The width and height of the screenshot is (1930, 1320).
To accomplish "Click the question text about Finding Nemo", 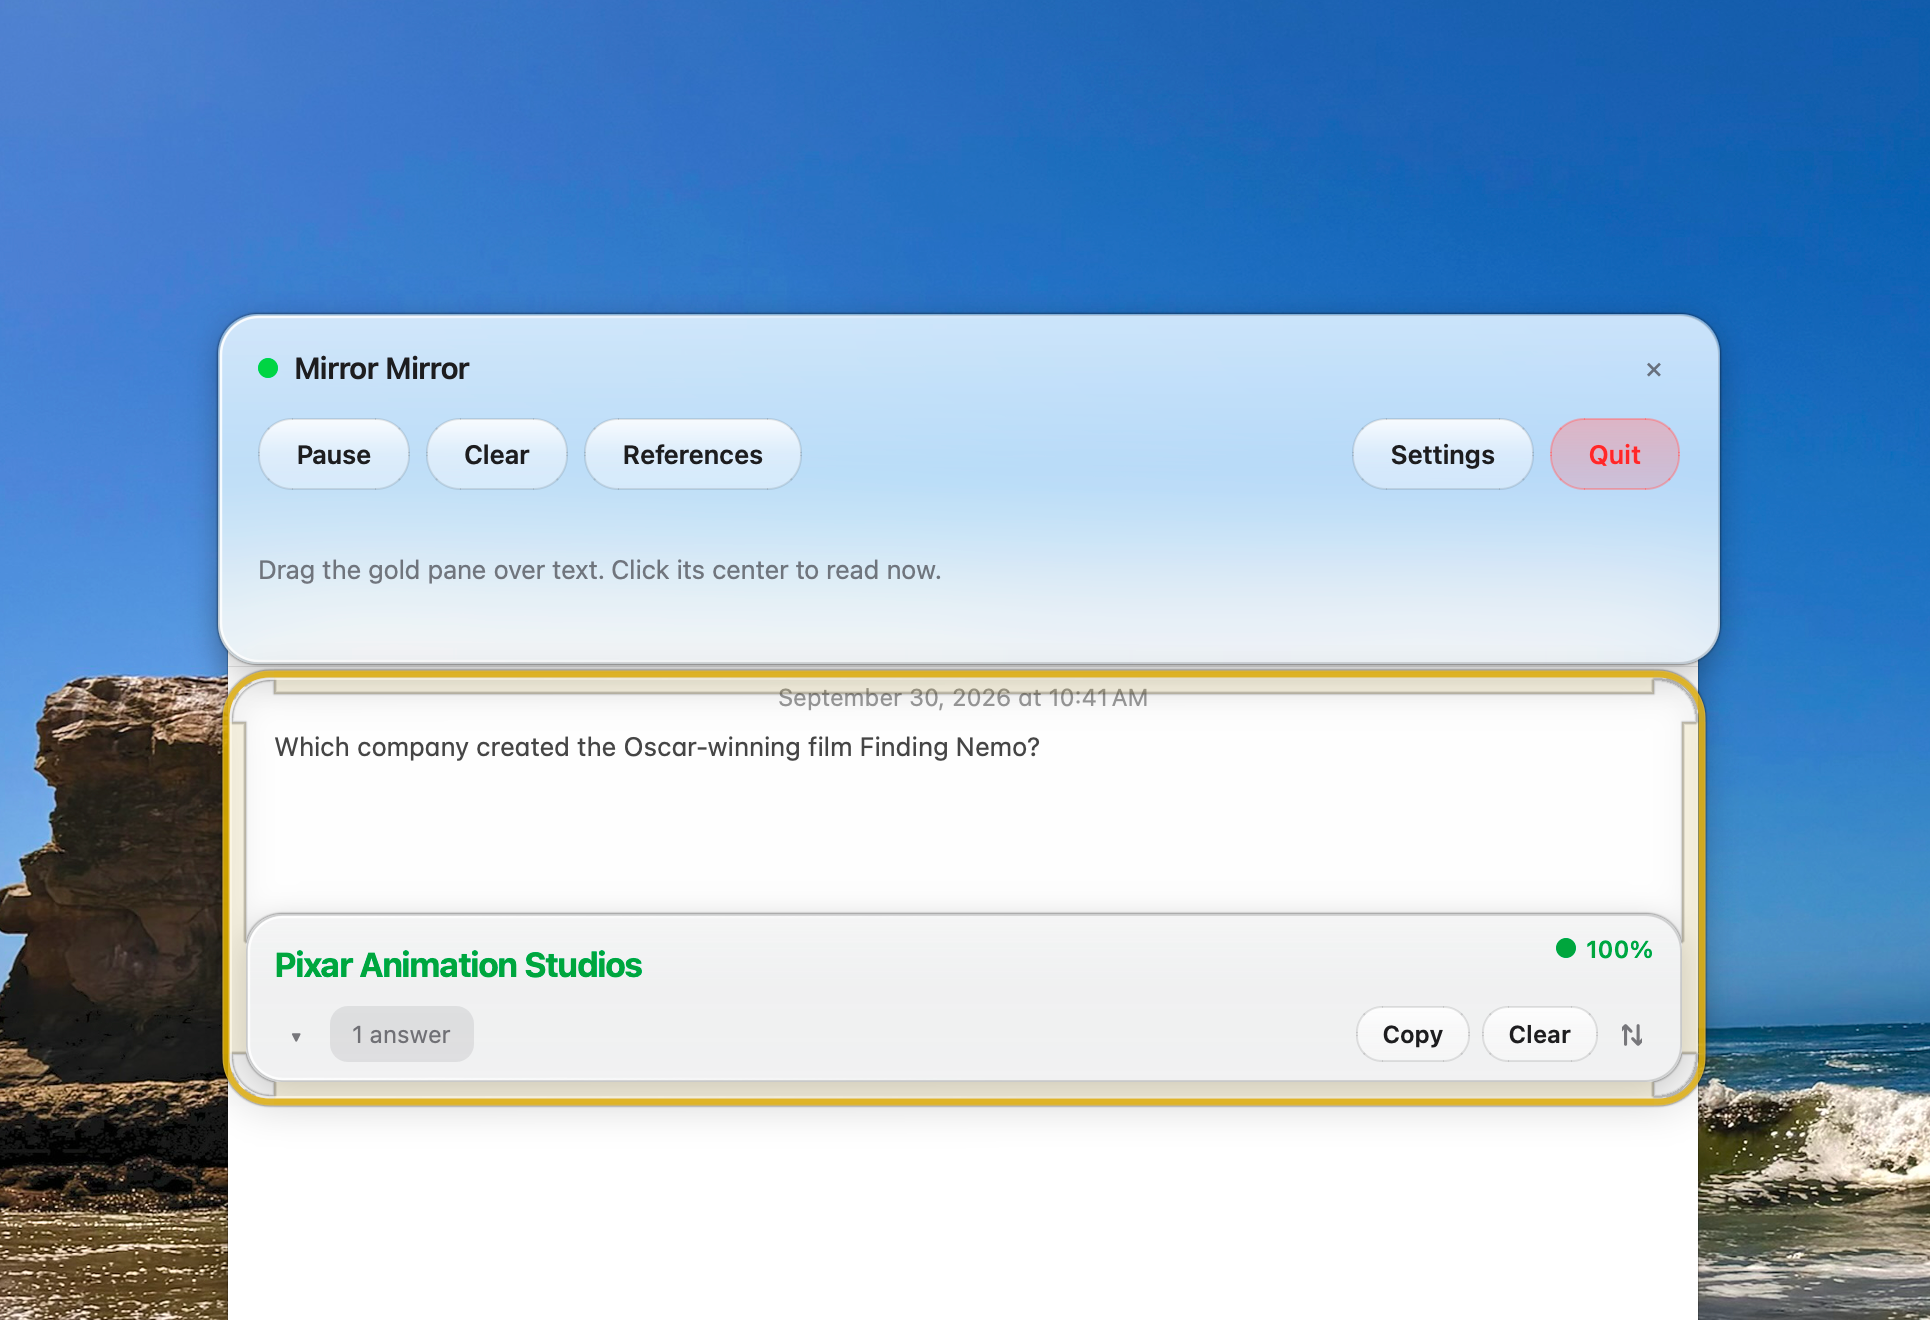I will [657, 747].
